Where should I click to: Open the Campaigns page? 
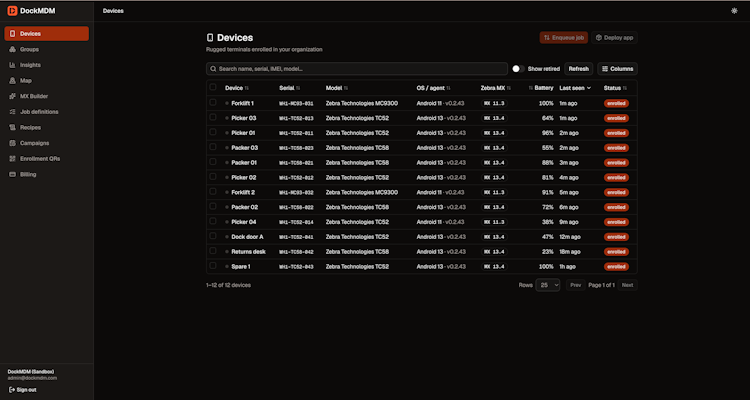click(46, 143)
